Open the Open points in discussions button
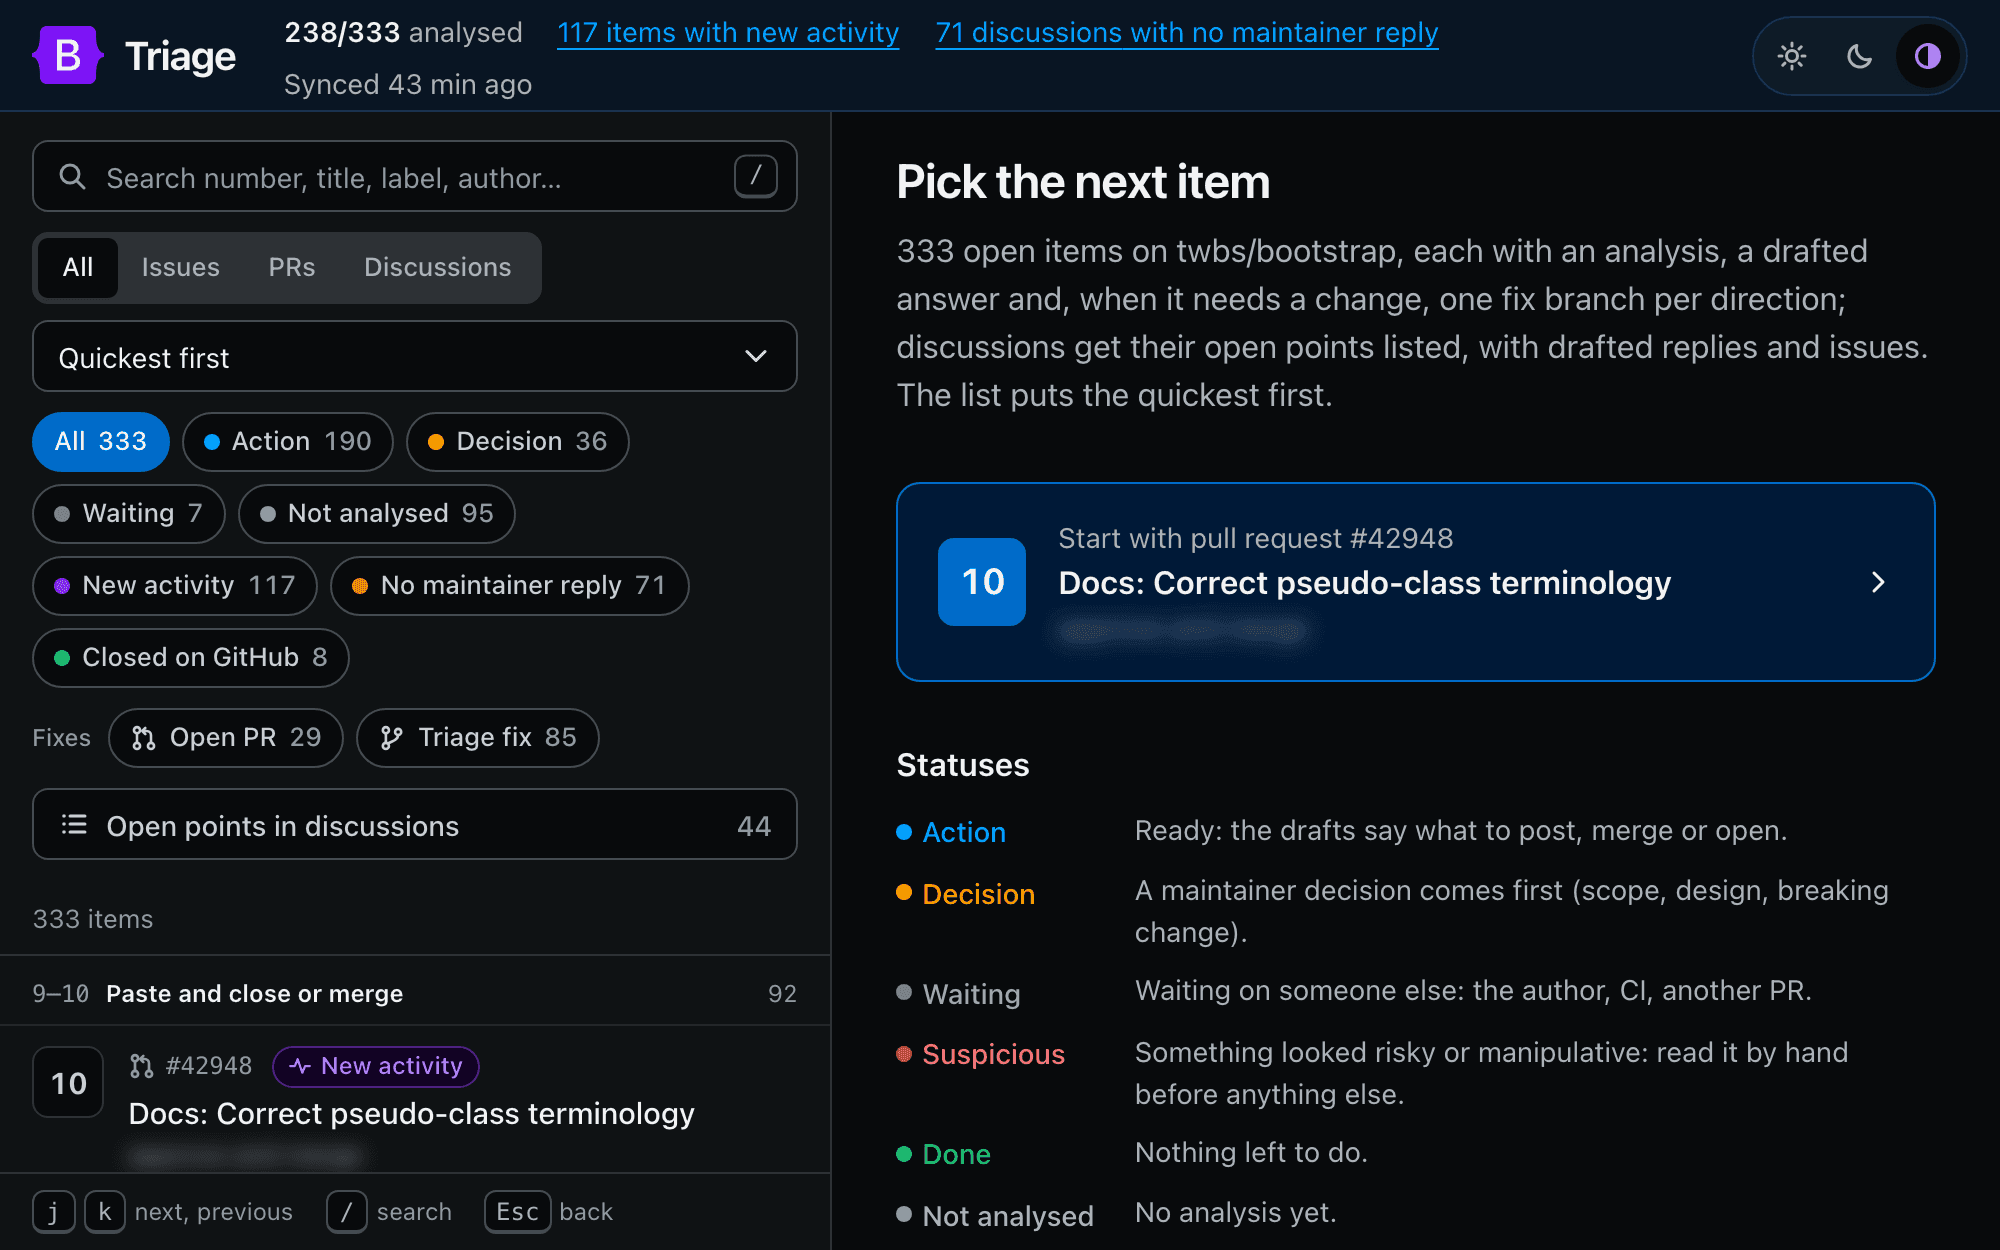This screenshot has width=2000, height=1250. (x=415, y=825)
